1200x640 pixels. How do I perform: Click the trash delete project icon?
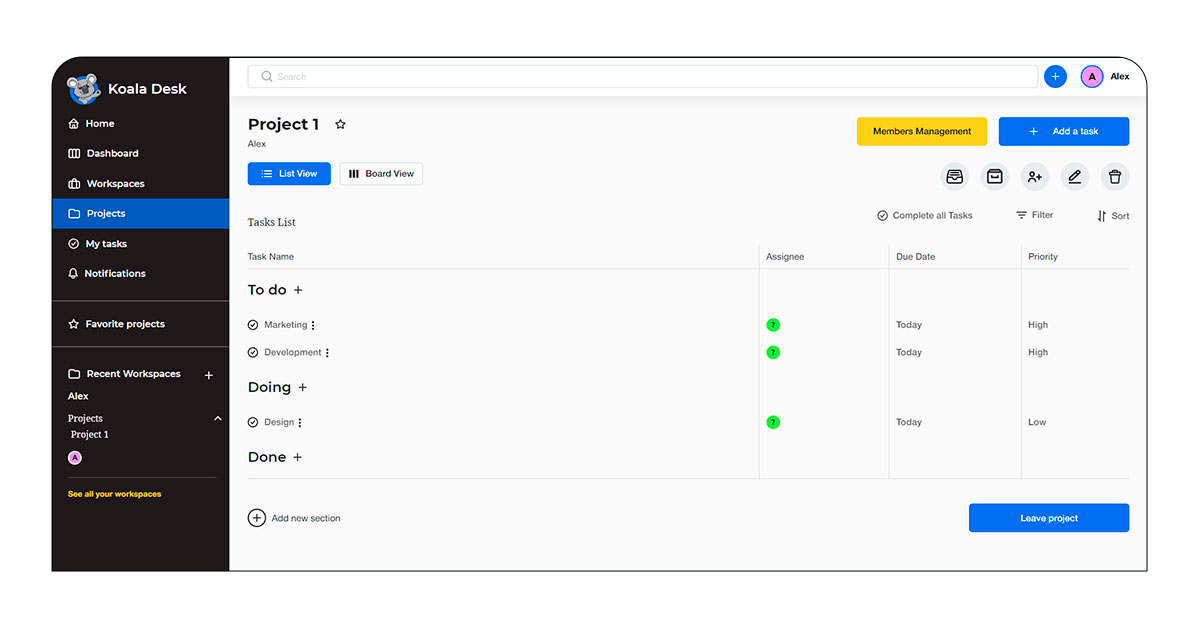click(1115, 177)
